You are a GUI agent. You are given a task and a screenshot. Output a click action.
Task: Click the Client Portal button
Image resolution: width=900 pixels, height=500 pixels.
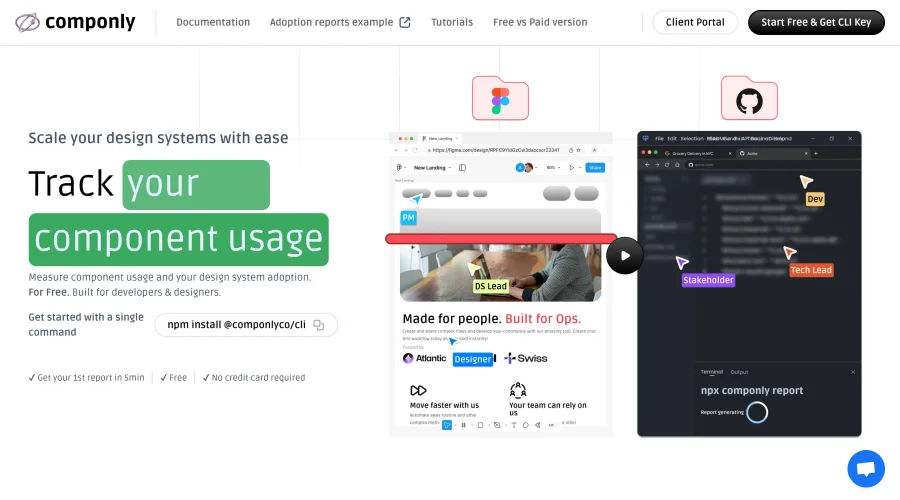pyautogui.click(x=695, y=22)
